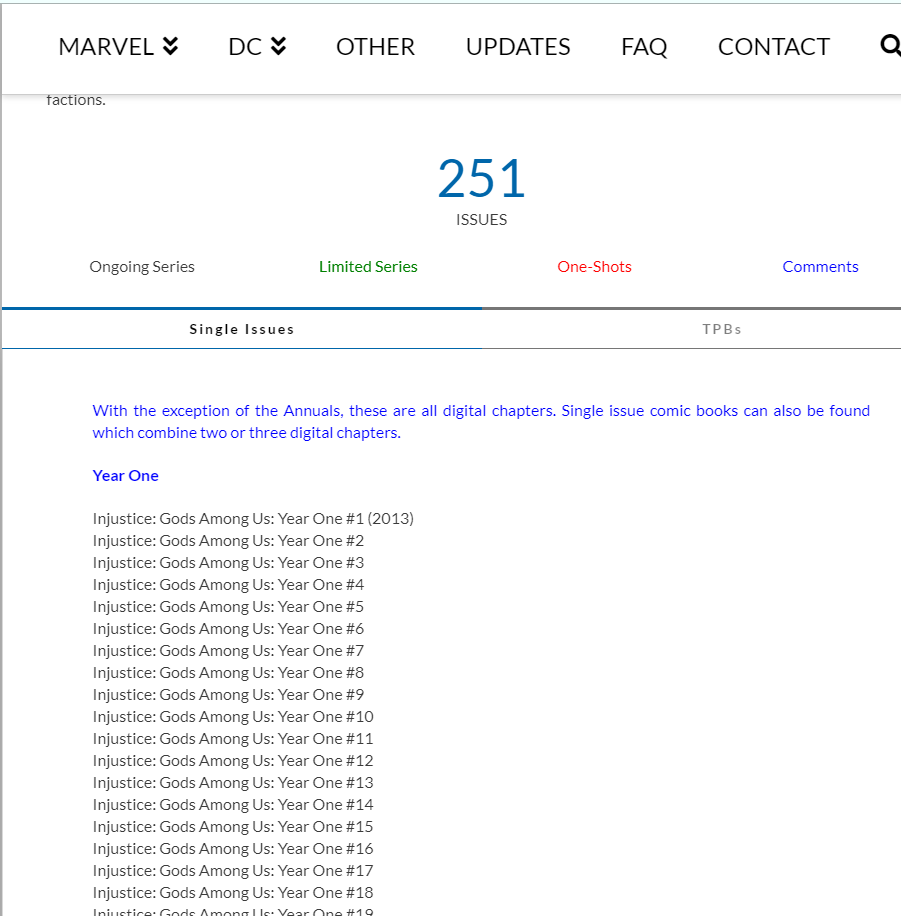Click the 251 issues counter

[x=481, y=178]
